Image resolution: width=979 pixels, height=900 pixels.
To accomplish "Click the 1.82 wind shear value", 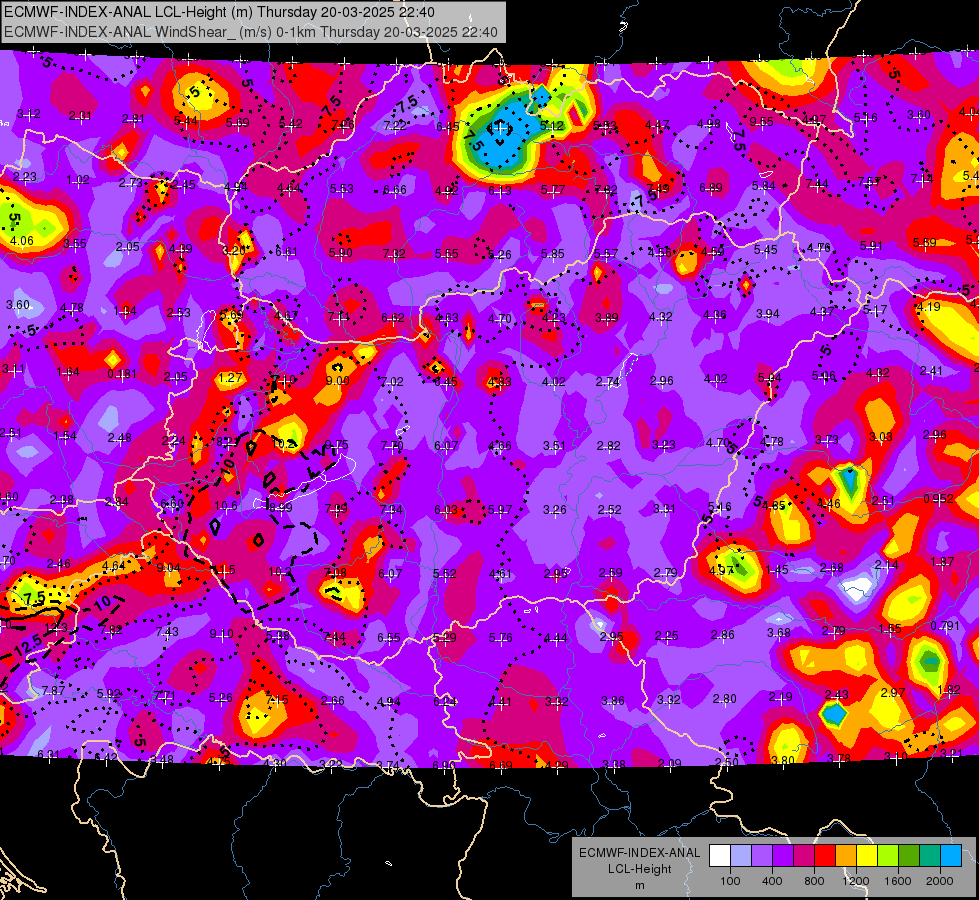I will click(948, 690).
